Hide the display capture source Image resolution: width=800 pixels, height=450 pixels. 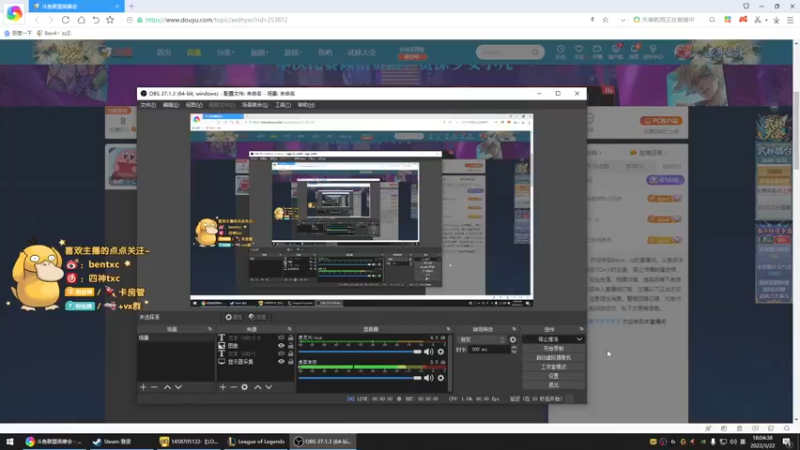pyautogui.click(x=281, y=362)
